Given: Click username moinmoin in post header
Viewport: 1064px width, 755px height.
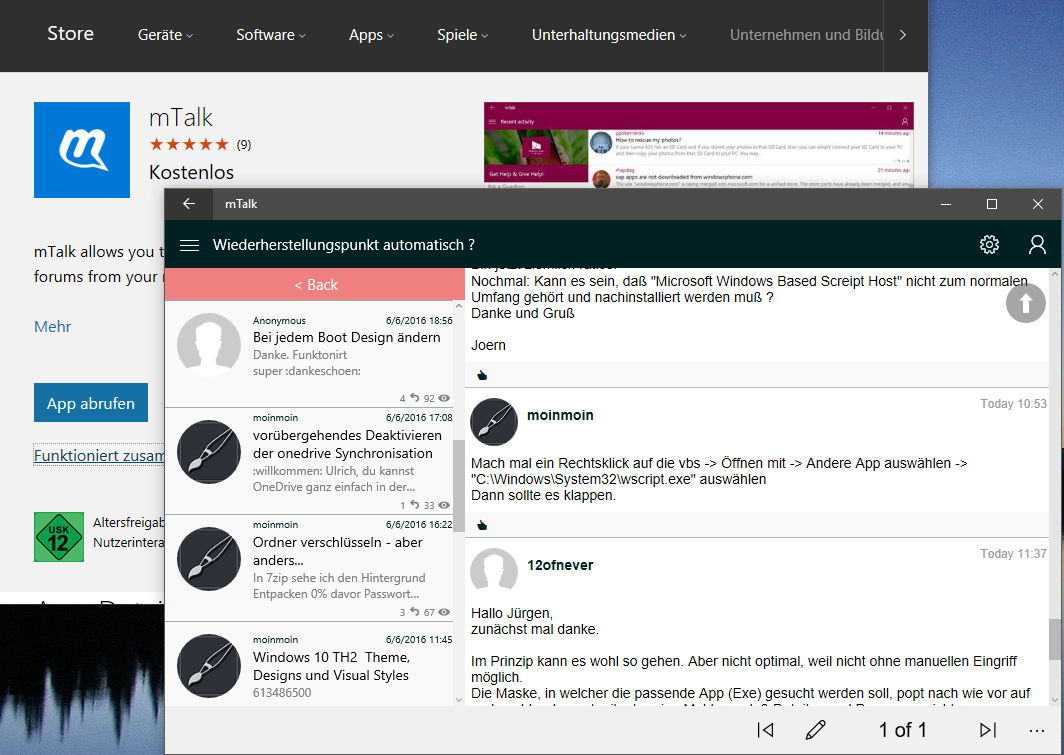Looking at the screenshot, I should (x=560, y=415).
